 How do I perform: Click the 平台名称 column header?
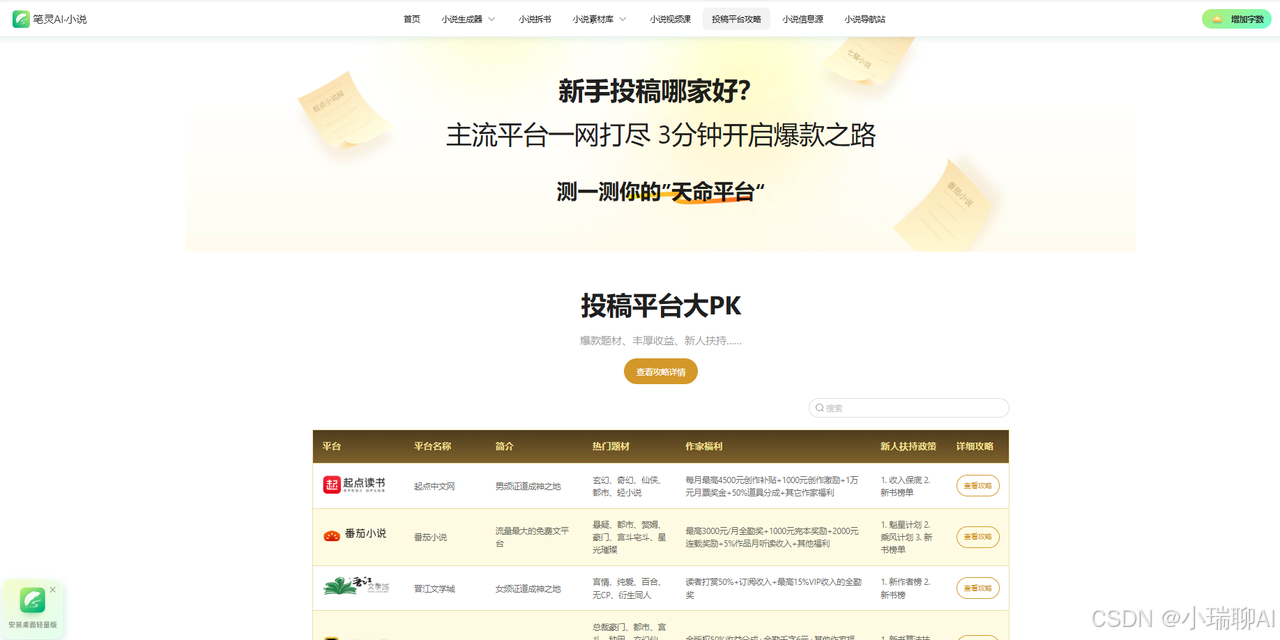pyautogui.click(x=433, y=447)
